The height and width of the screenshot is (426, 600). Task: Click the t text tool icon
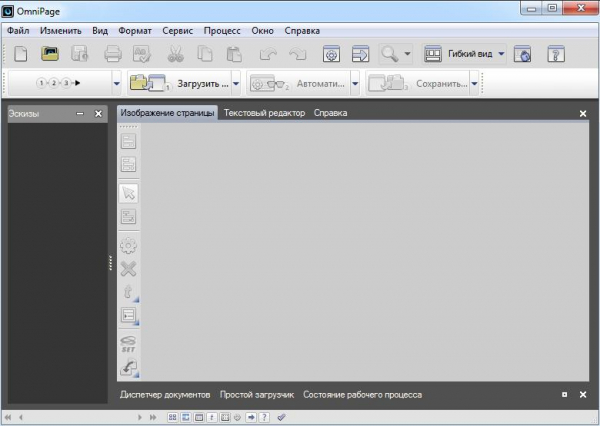(x=129, y=292)
